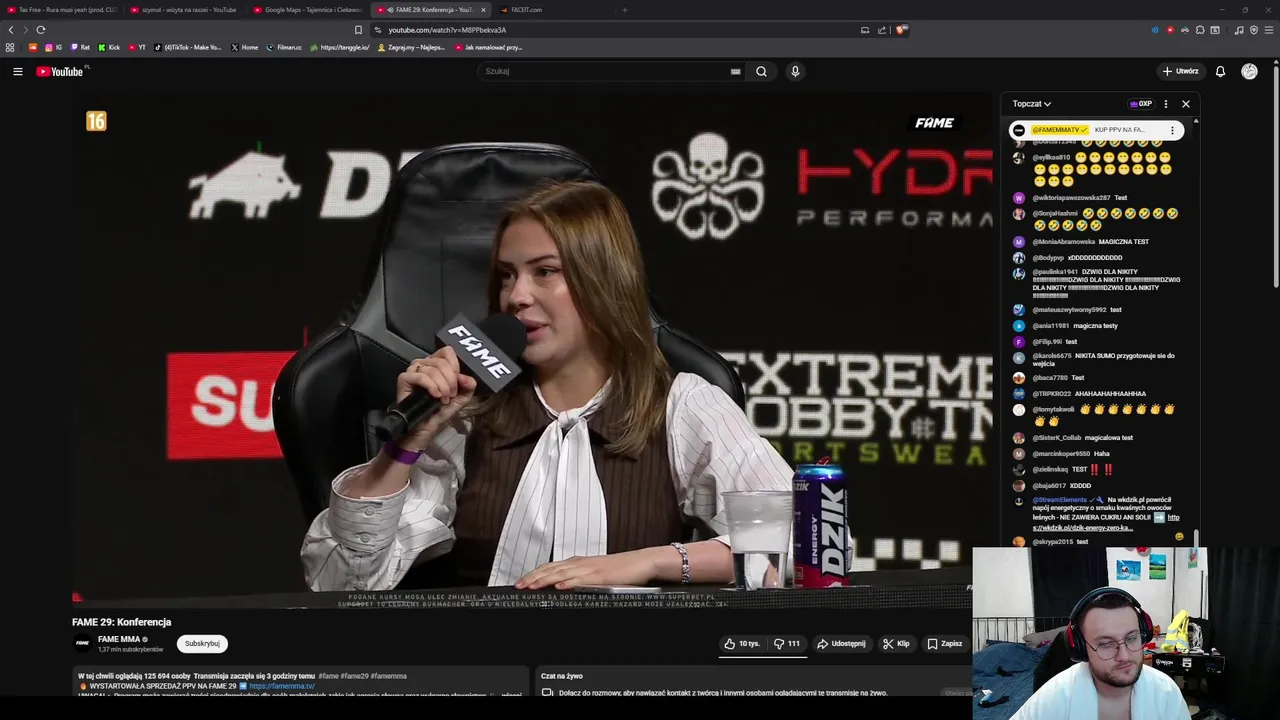Open the chat options three-dot menu
Image resolution: width=1280 pixels, height=720 pixels.
coord(1165,104)
